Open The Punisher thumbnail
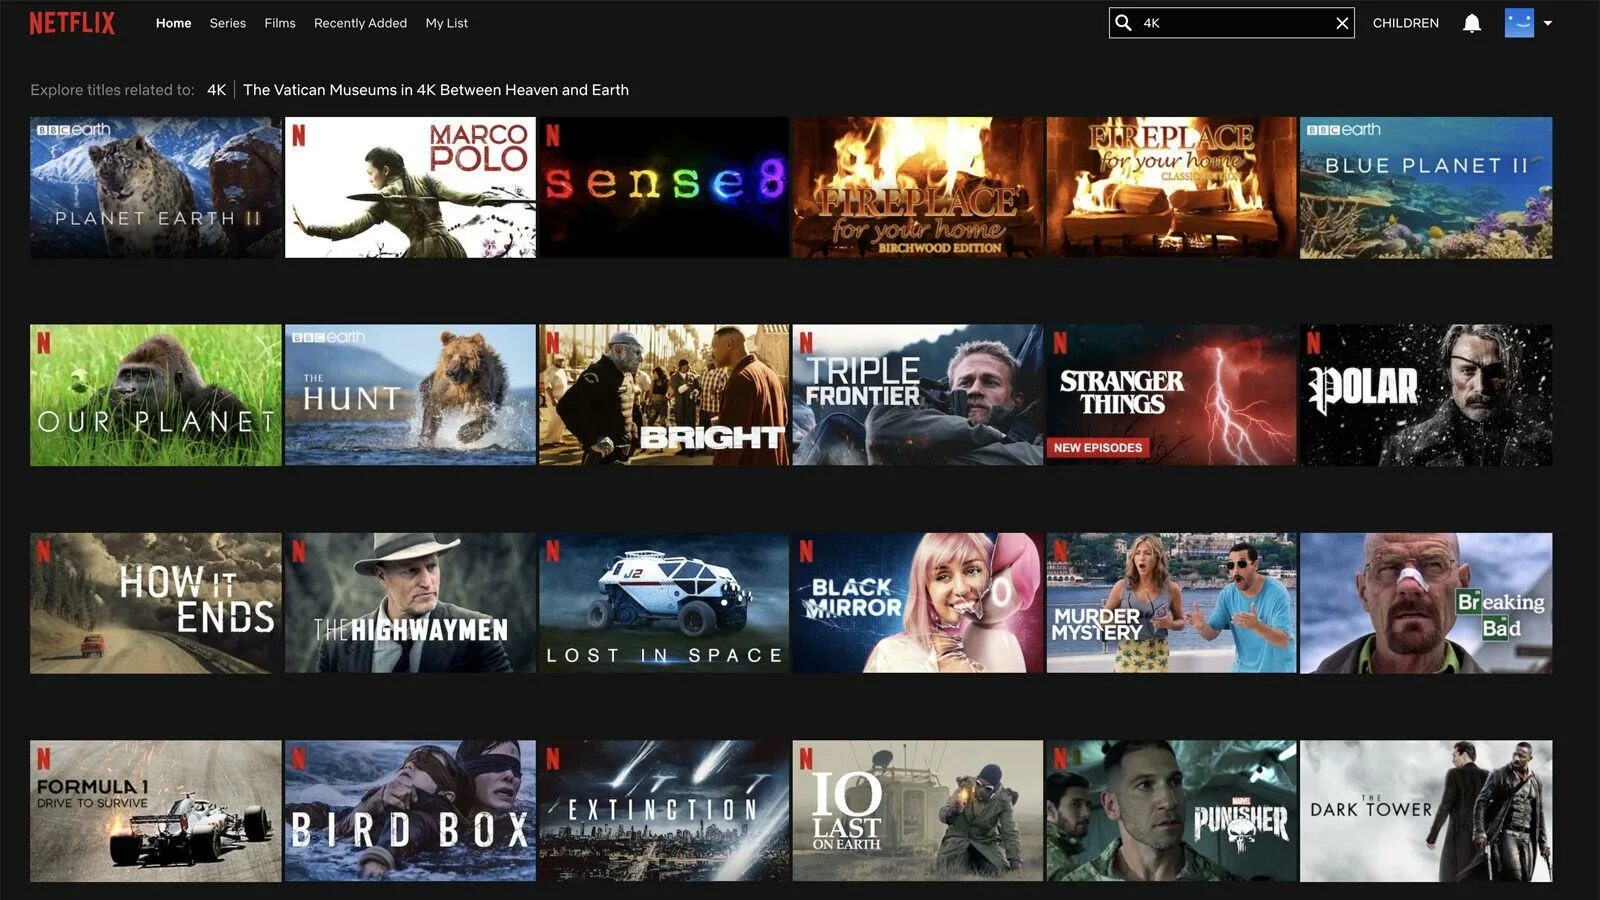The image size is (1600, 900). point(1171,811)
